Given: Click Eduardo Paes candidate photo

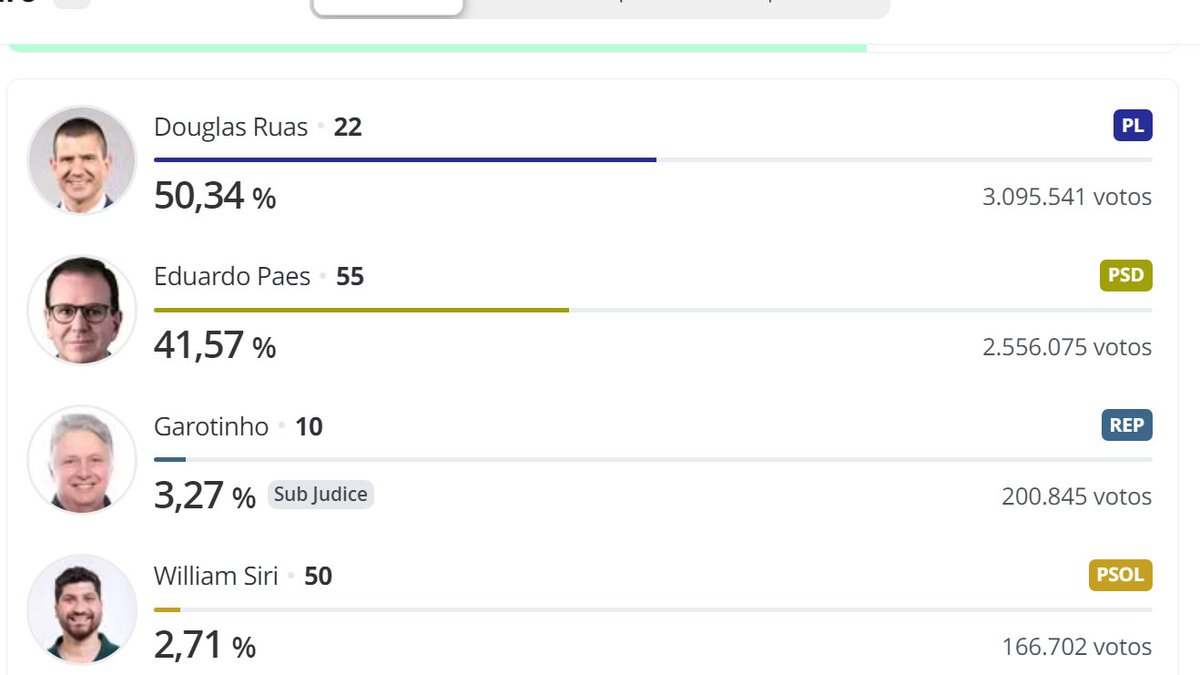Looking at the screenshot, I should click(82, 309).
